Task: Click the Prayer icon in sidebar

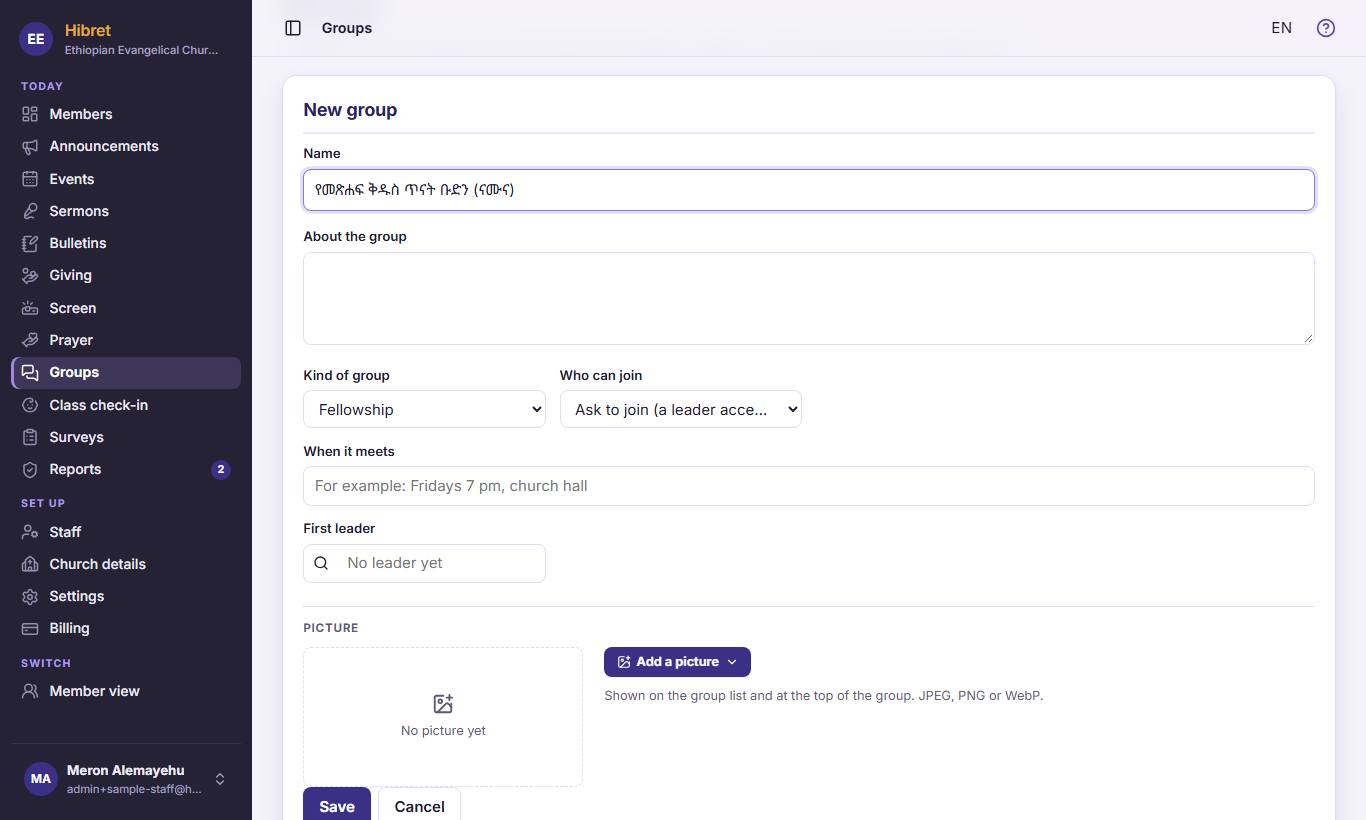Action: point(30,340)
